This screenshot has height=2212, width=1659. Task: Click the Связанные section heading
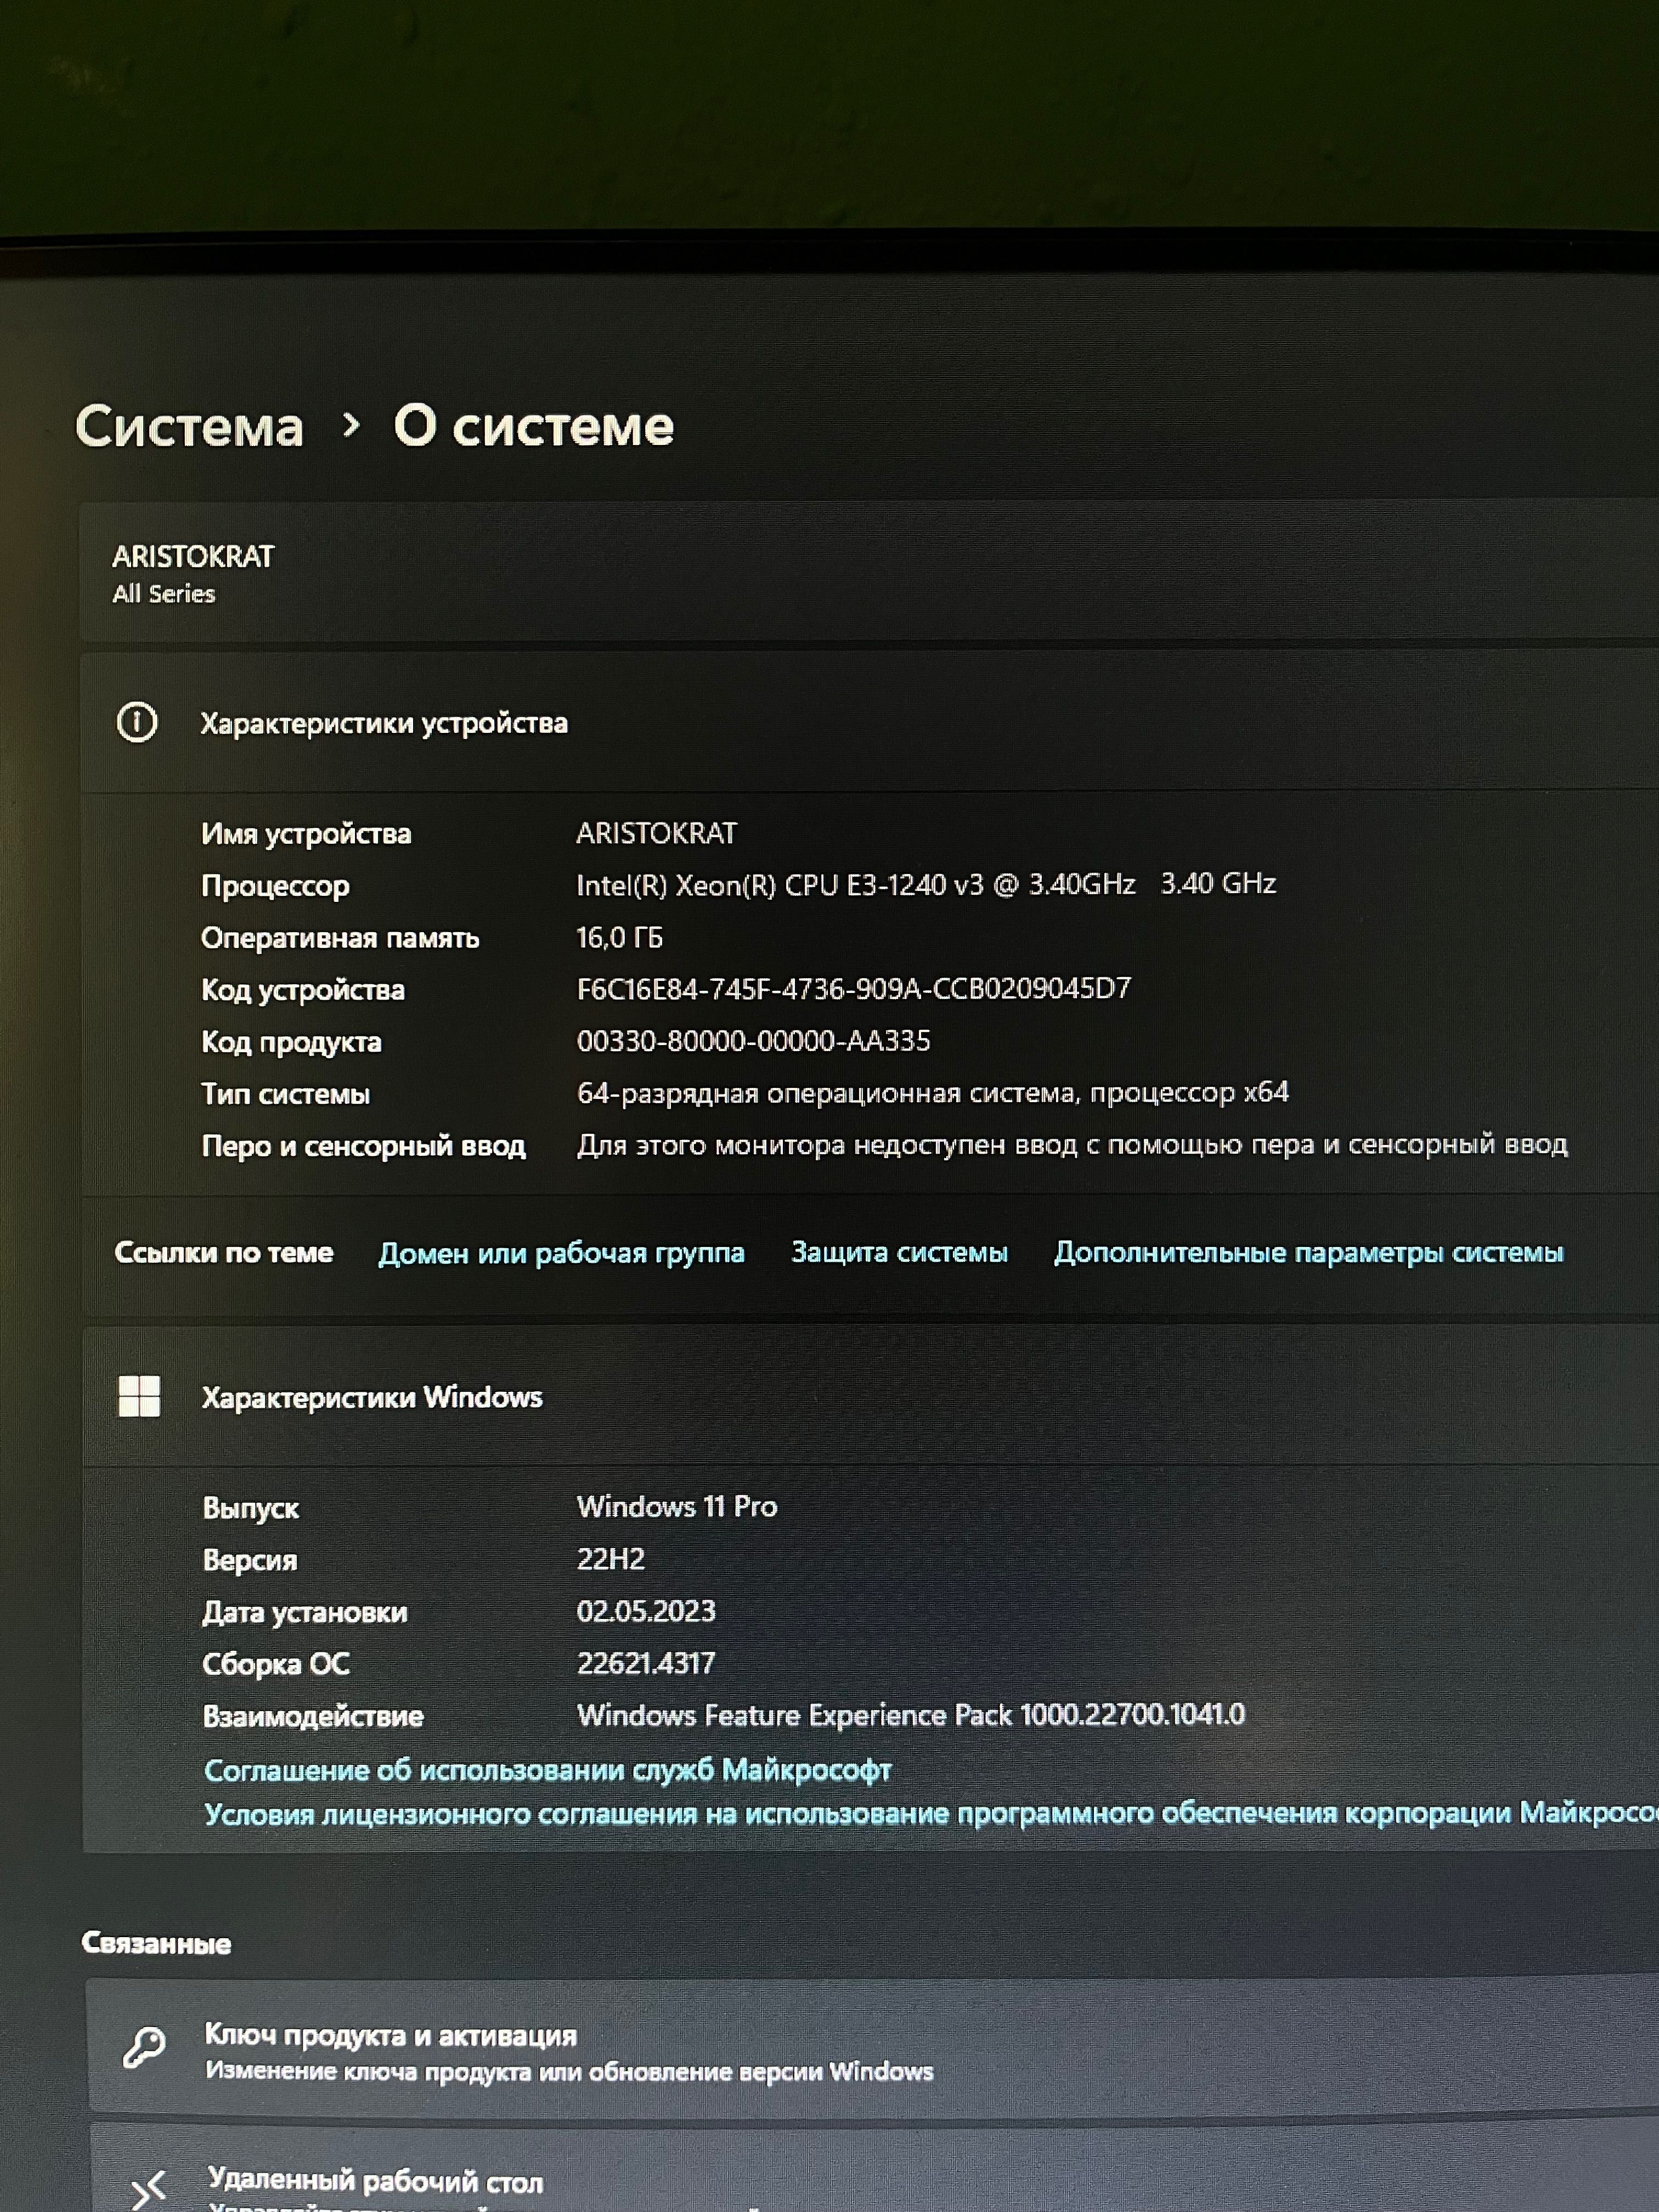(156, 1943)
